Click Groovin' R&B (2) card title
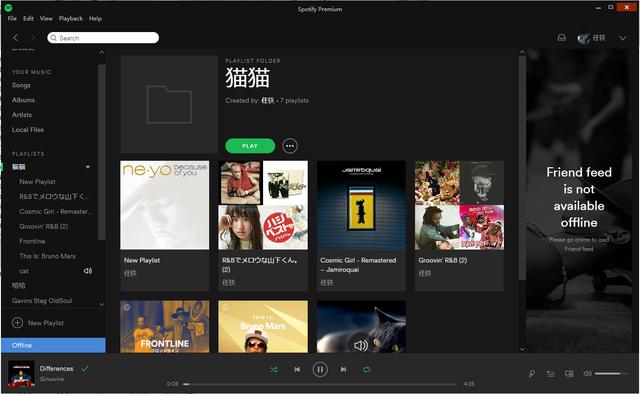 point(443,260)
